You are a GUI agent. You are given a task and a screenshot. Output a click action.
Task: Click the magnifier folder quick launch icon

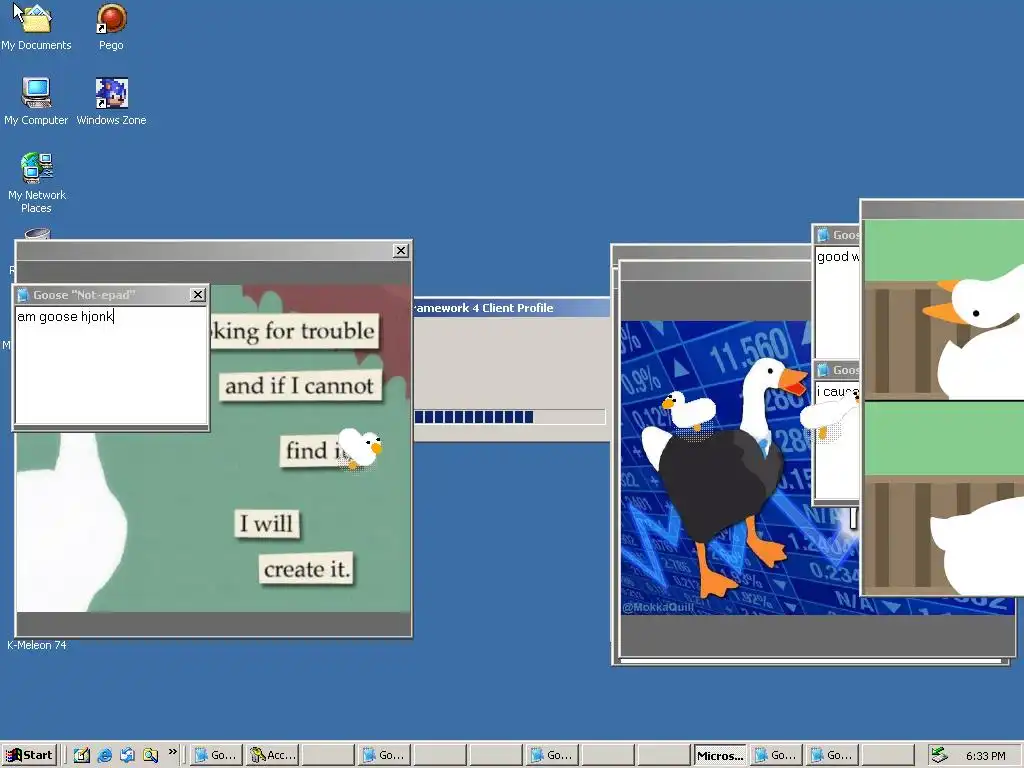click(x=150, y=755)
